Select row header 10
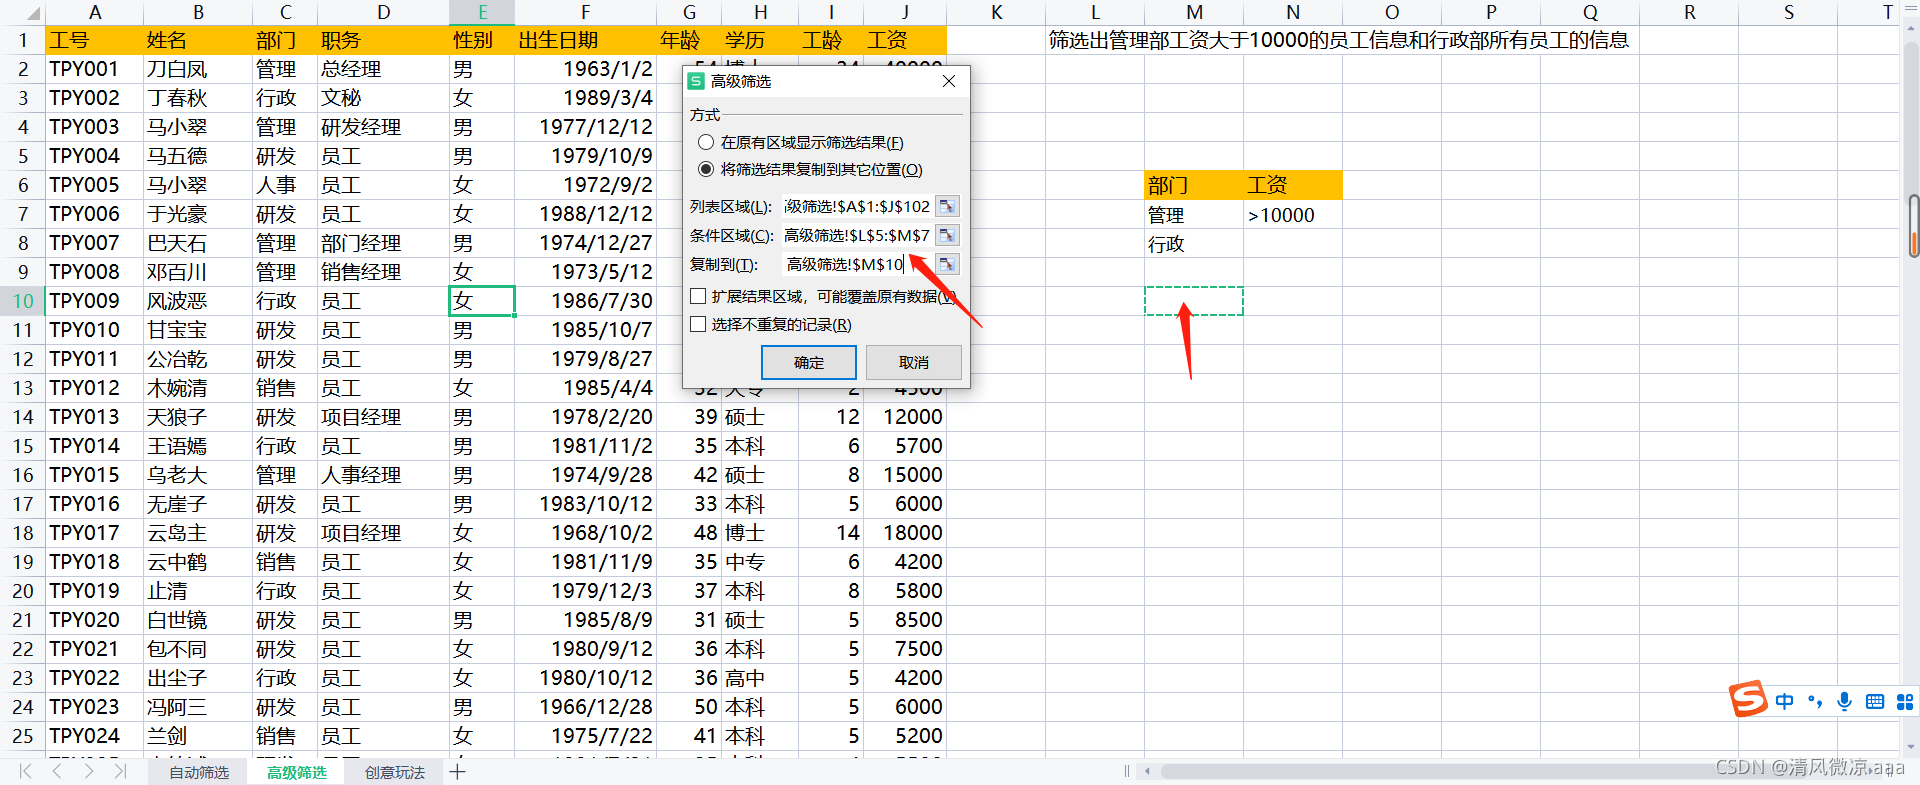Viewport: 1920px width, 785px height. (x=23, y=301)
